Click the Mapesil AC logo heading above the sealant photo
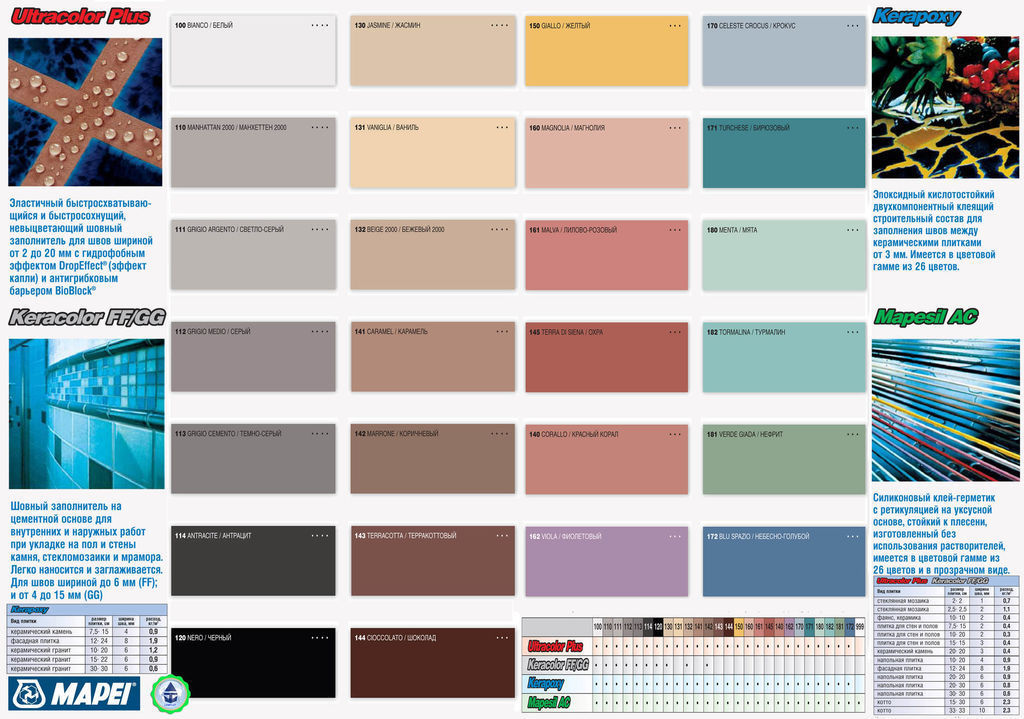Image resolution: width=1024 pixels, height=719 pixels. pyautogui.click(x=926, y=317)
